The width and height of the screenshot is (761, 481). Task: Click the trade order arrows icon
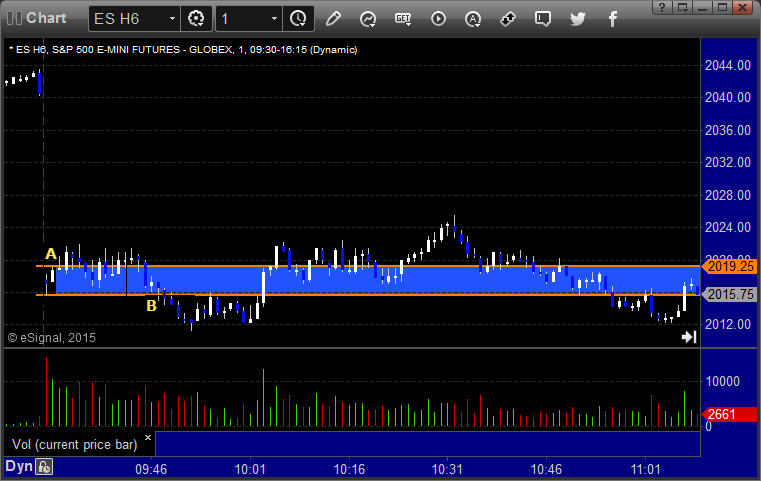(508, 19)
